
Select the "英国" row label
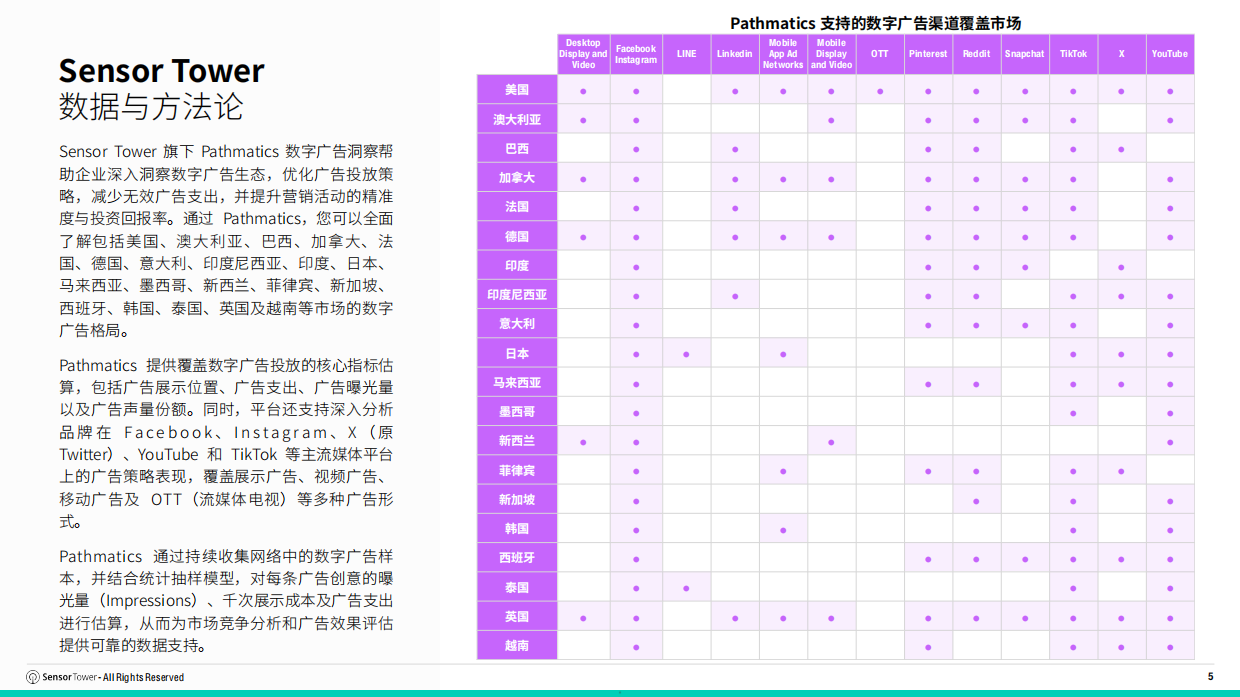[x=517, y=617]
